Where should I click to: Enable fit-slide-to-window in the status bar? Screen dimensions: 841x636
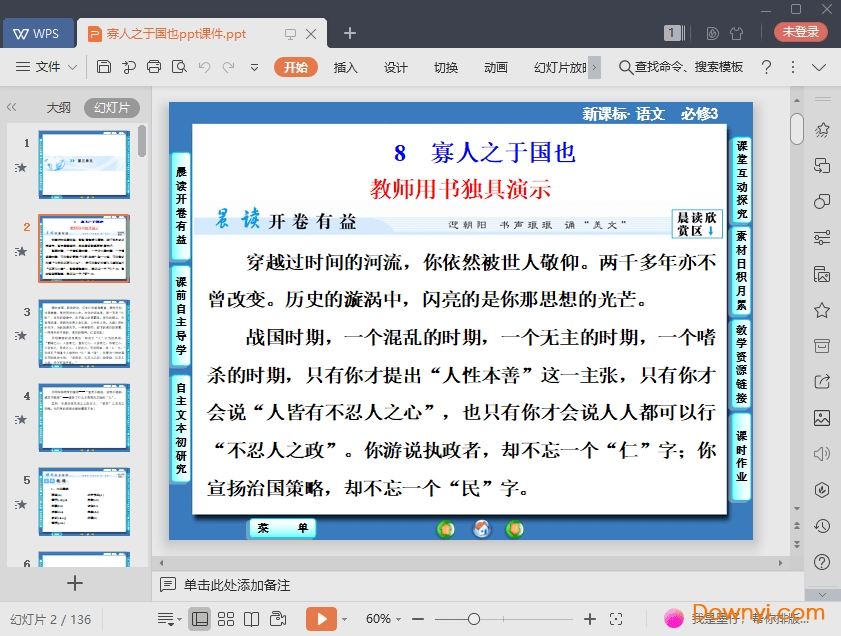pyautogui.click(x=616, y=619)
